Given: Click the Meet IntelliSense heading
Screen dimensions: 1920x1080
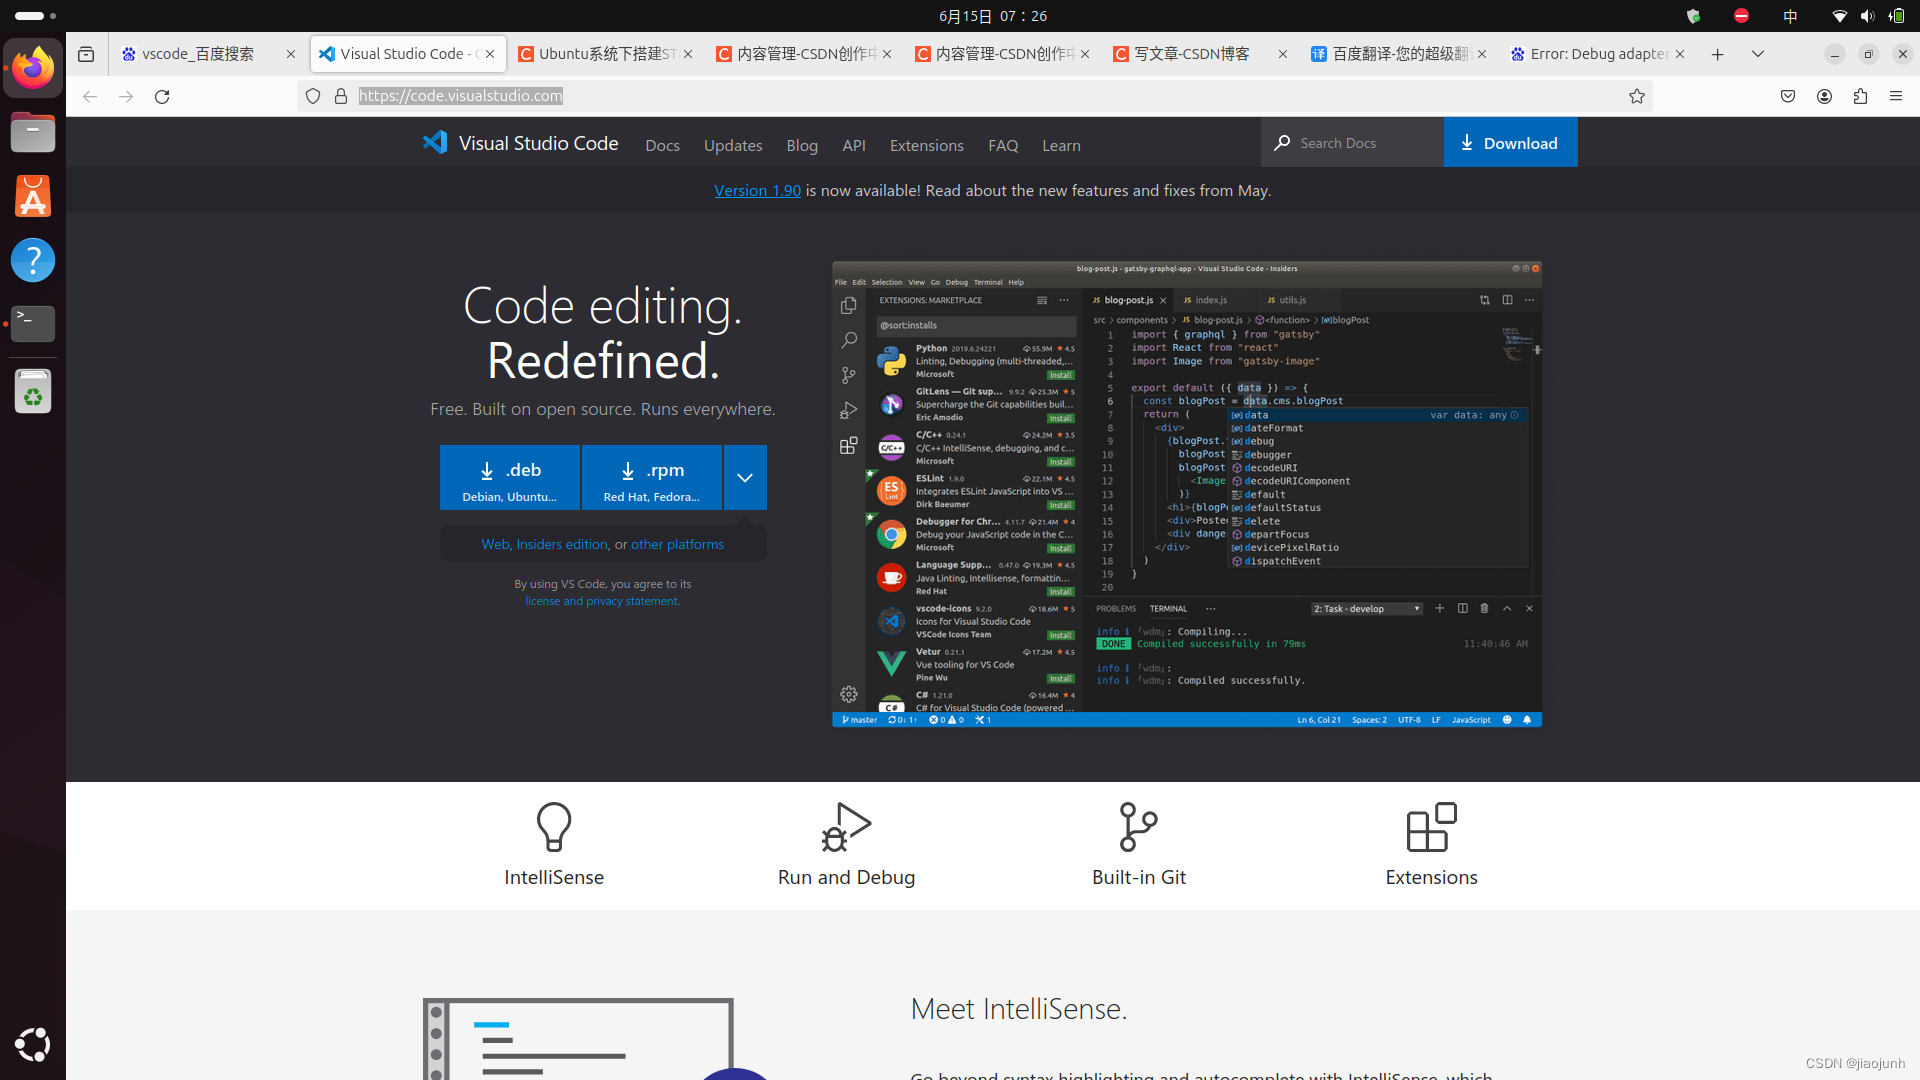Looking at the screenshot, I should point(1018,1009).
